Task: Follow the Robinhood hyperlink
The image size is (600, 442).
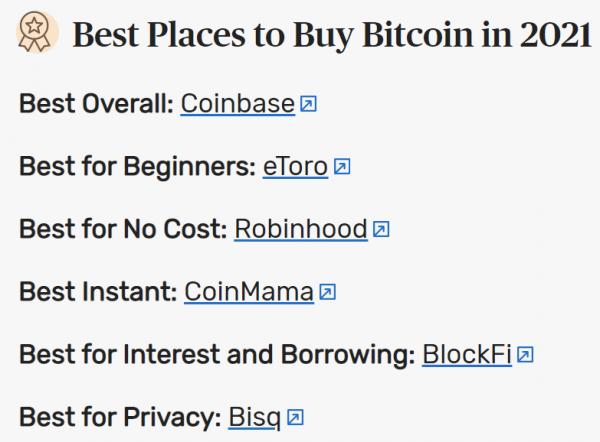Action: coord(301,230)
